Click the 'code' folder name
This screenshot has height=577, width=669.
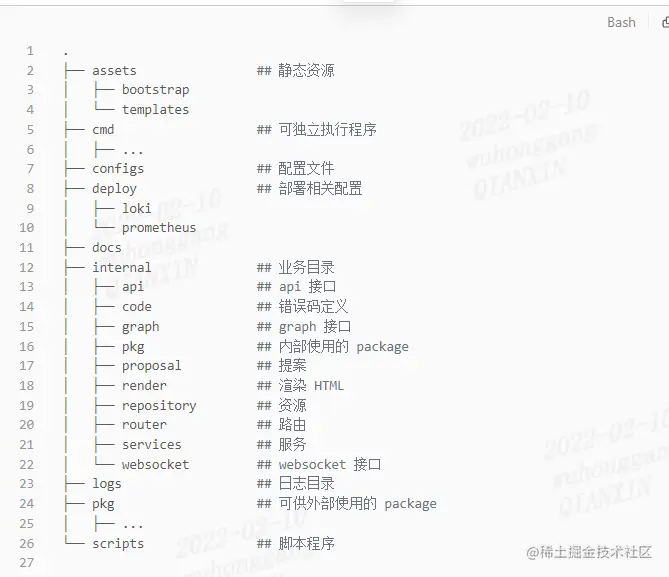tap(137, 307)
